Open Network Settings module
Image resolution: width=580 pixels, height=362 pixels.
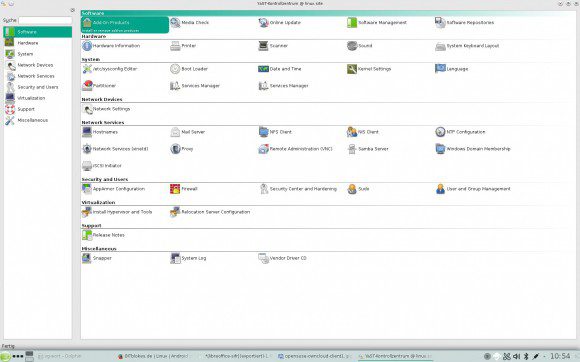pyautogui.click(x=106, y=109)
